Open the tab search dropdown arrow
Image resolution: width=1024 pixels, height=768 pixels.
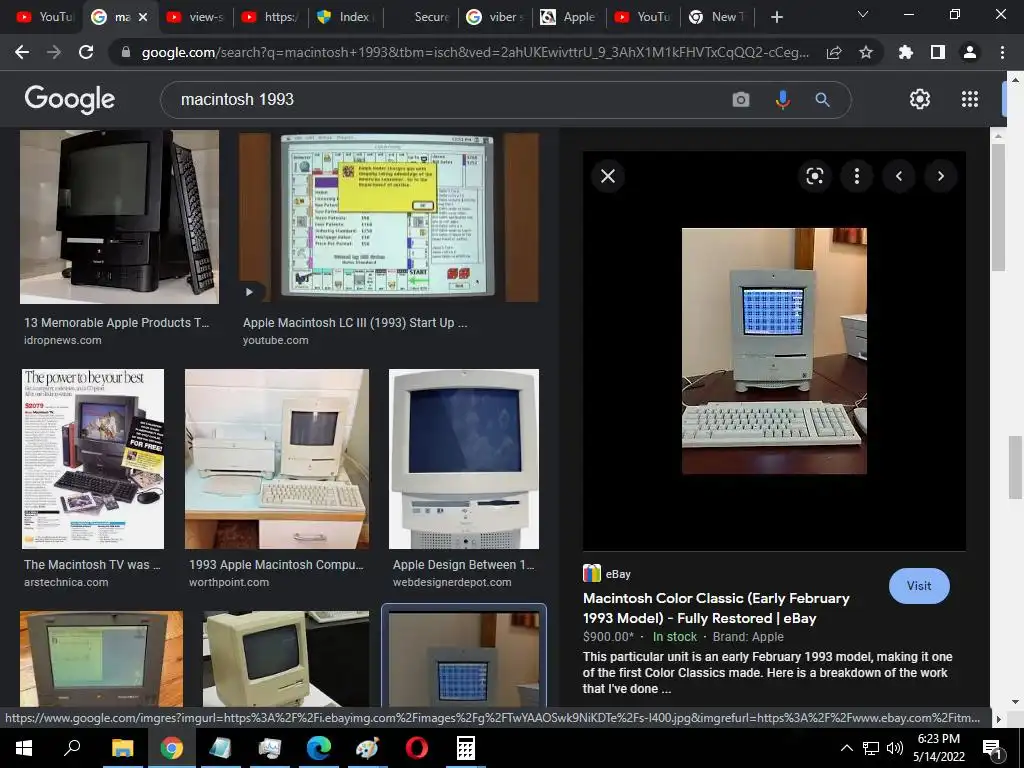[x=863, y=14]
